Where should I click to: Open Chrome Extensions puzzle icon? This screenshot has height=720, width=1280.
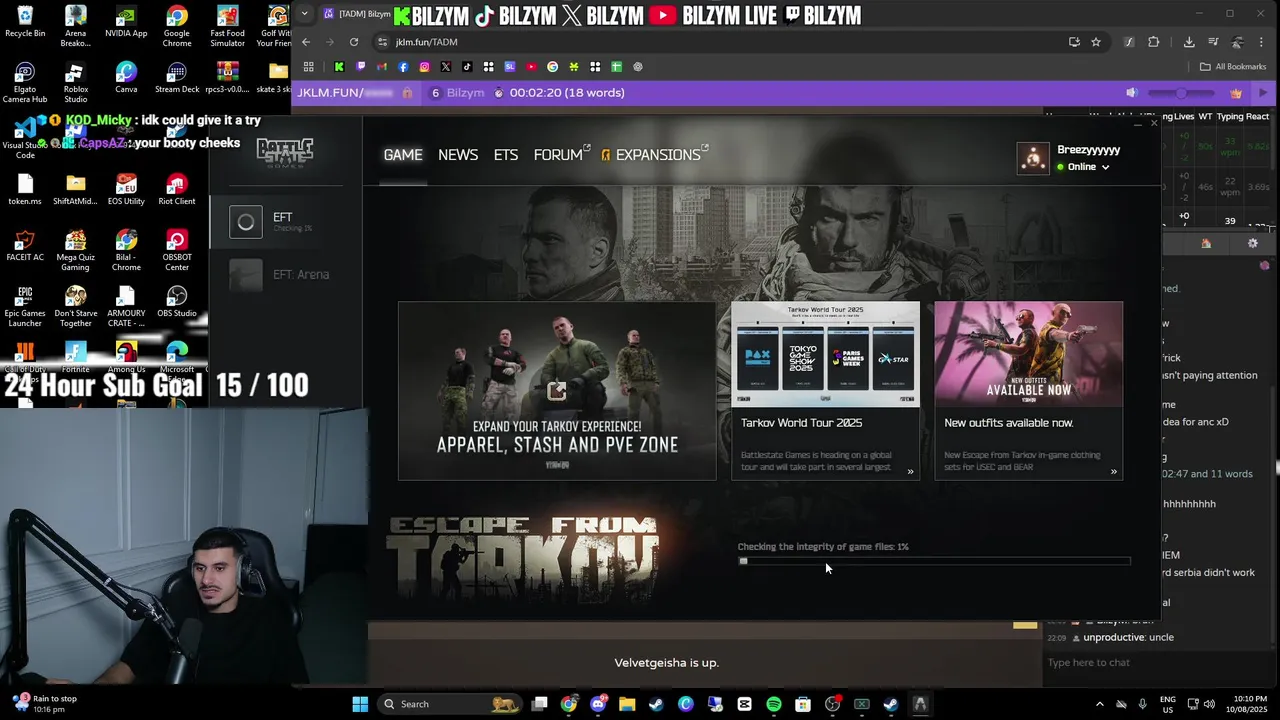1153,42
